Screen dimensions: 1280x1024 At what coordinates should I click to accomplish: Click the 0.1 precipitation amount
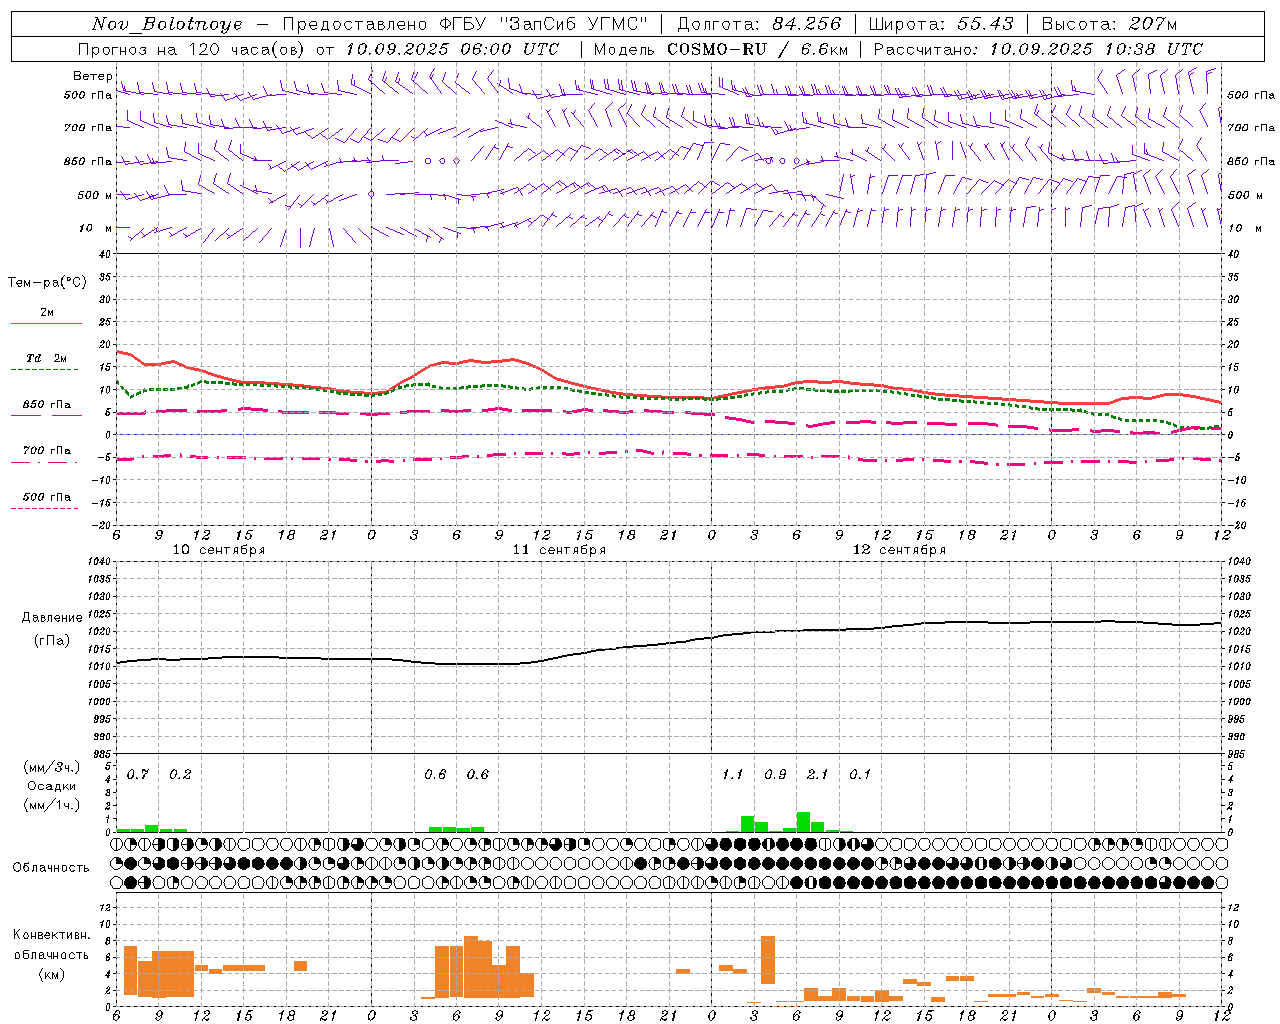[x=860, y=774]
